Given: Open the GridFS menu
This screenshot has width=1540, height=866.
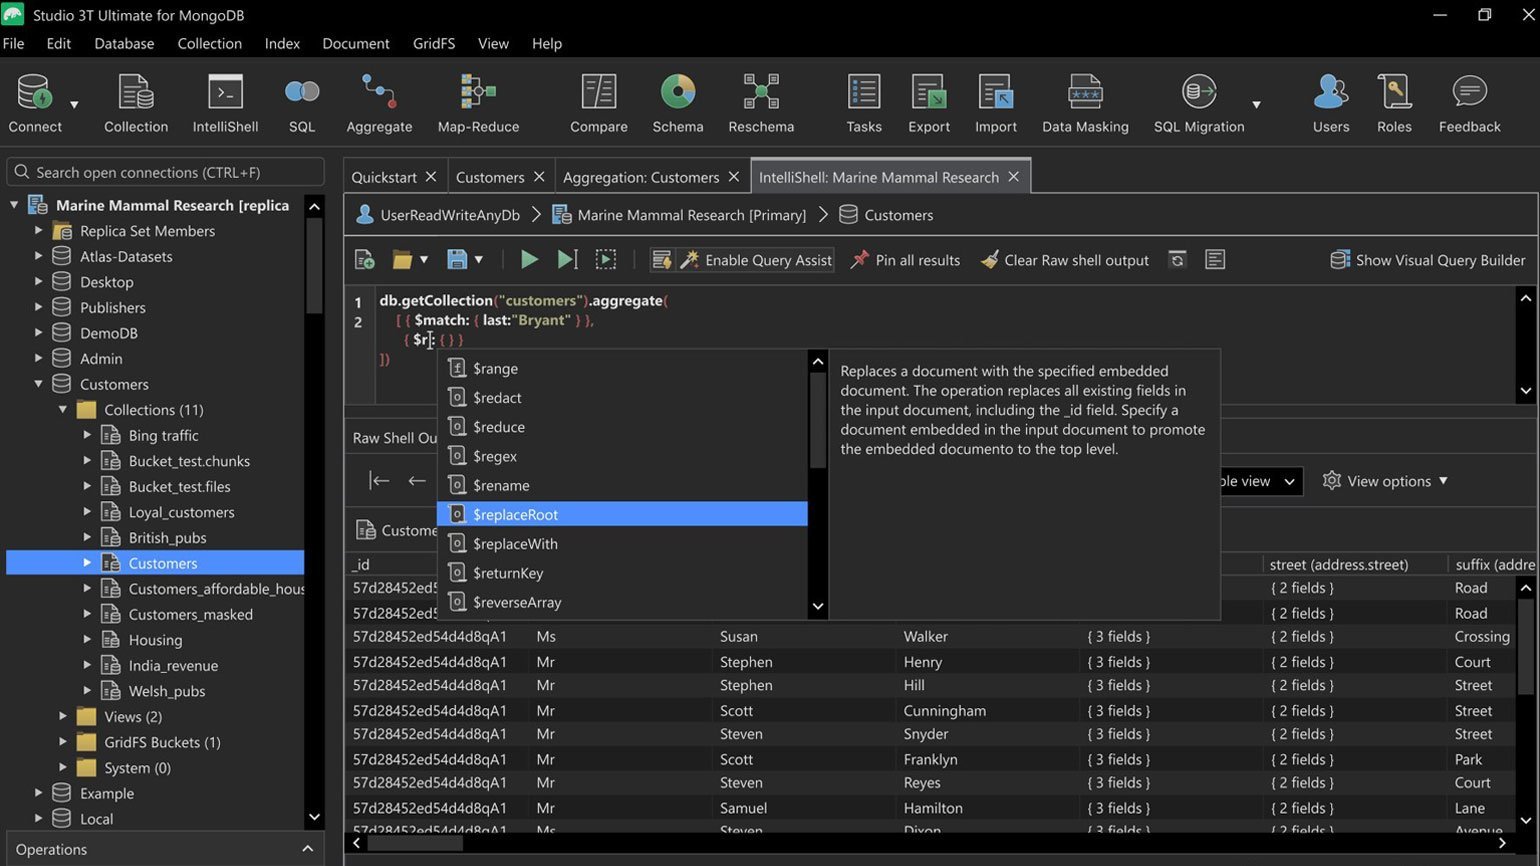Looking at the screenshot, I should point(434,43).
